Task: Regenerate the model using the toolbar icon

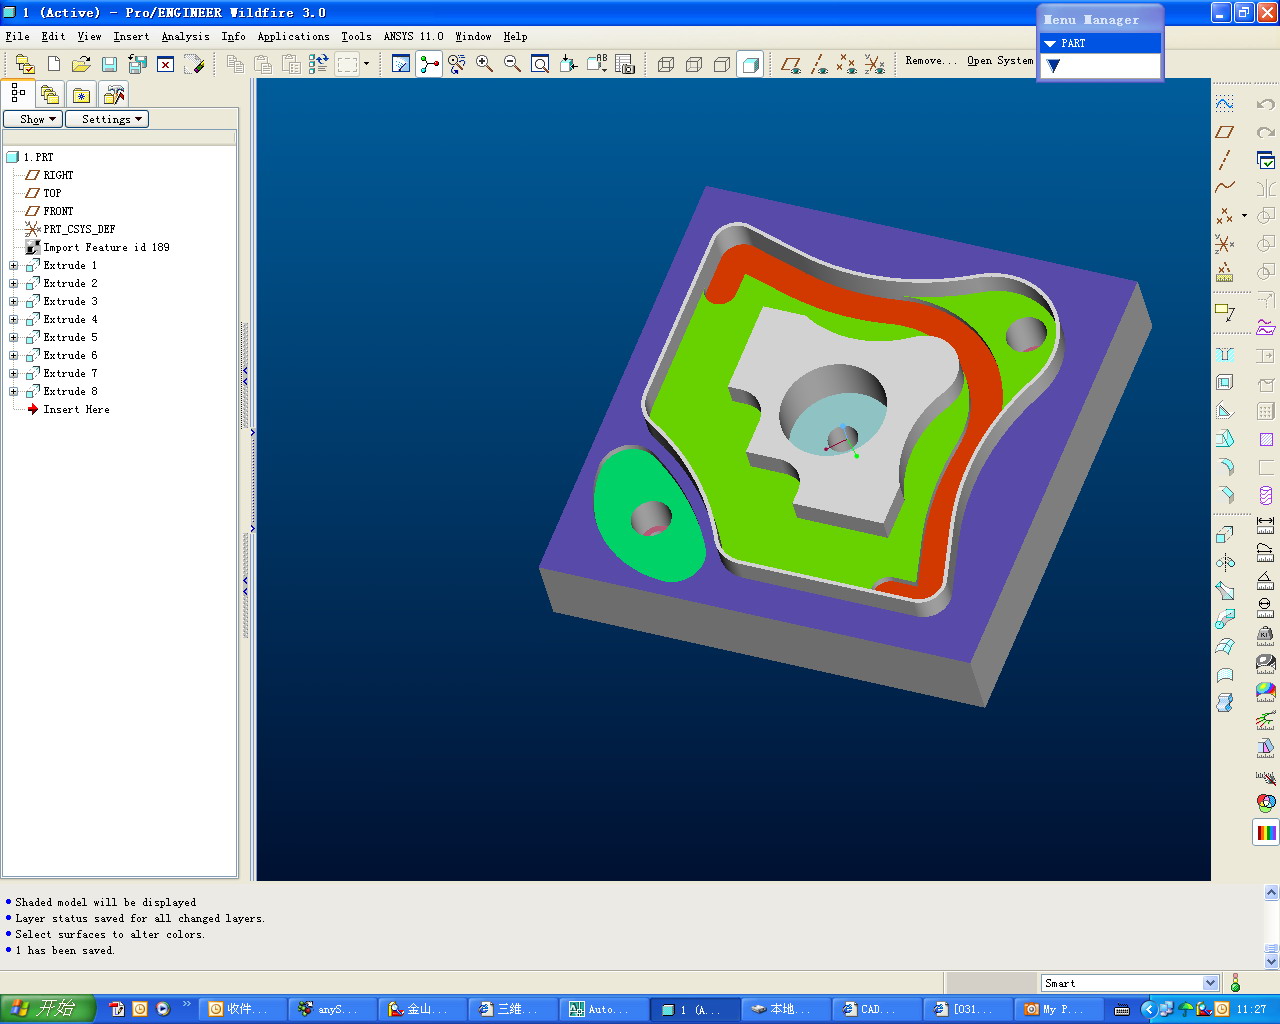Action: (x=319, y=64)
